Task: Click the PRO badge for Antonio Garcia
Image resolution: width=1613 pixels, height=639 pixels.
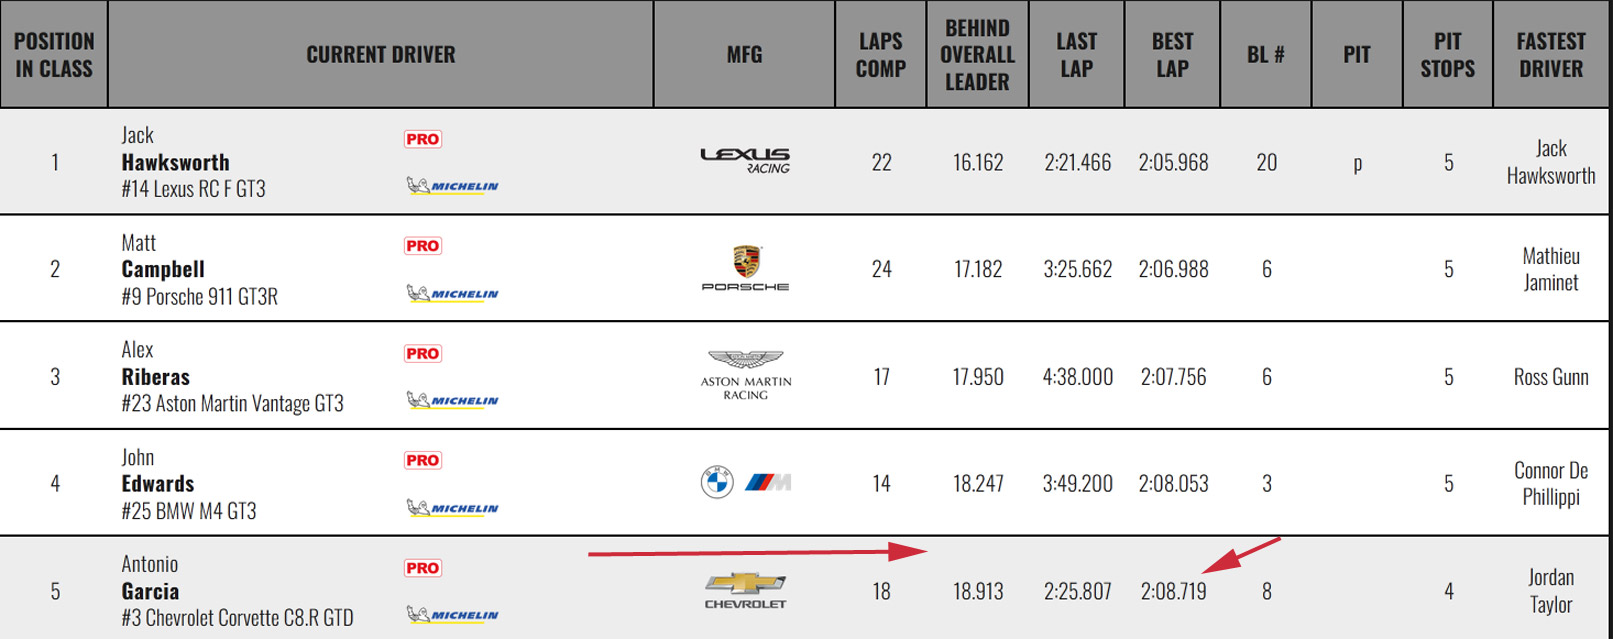Action: coord(423,568)
